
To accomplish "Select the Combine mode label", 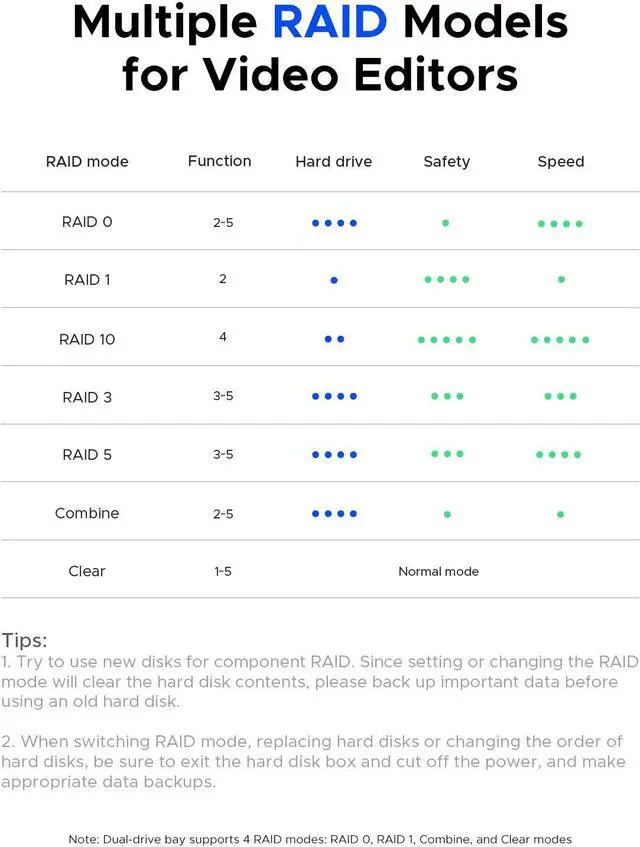I will click(87, 513).
